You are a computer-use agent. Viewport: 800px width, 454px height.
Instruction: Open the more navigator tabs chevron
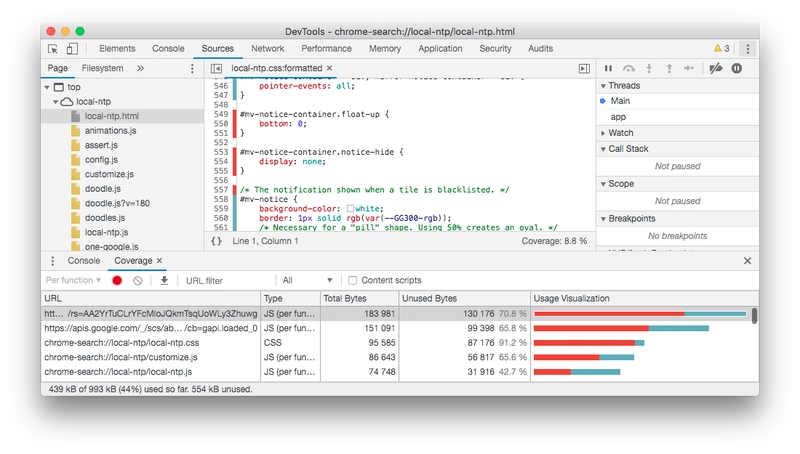[x=140, y=68]
